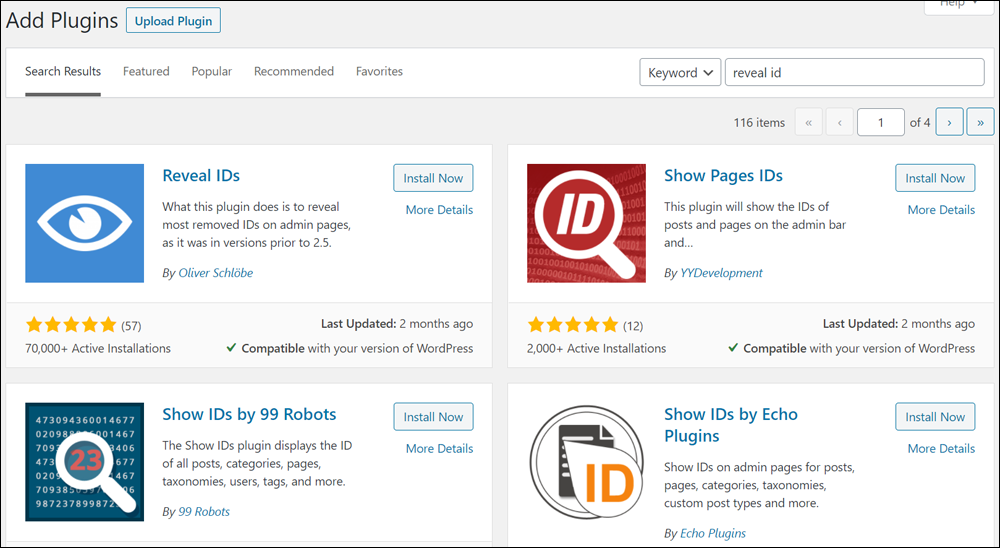Click Show Pages IDs Compatible status text
Screen dimensions: 1000x548
(x=851, y=348)
